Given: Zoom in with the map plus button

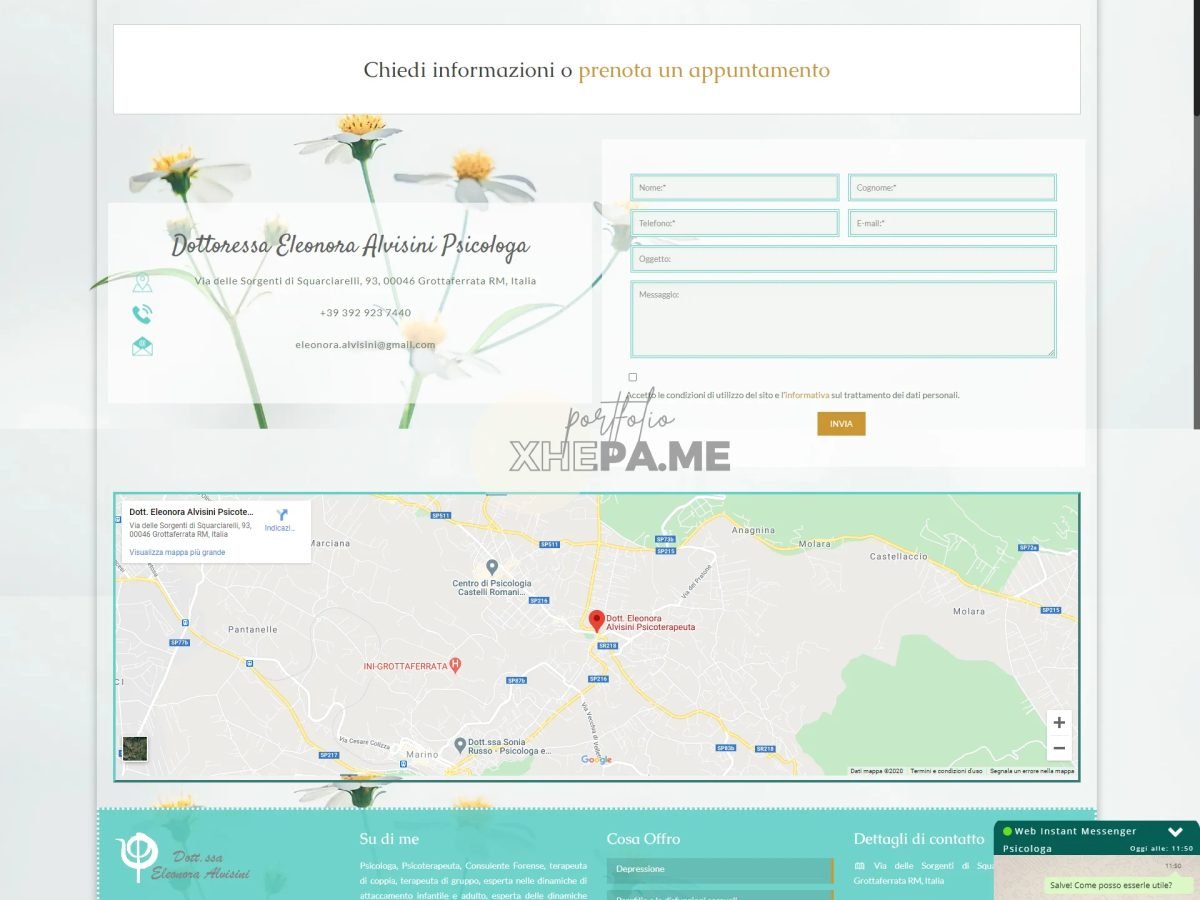Looking at the screenshot, I should click(1059, 723).
